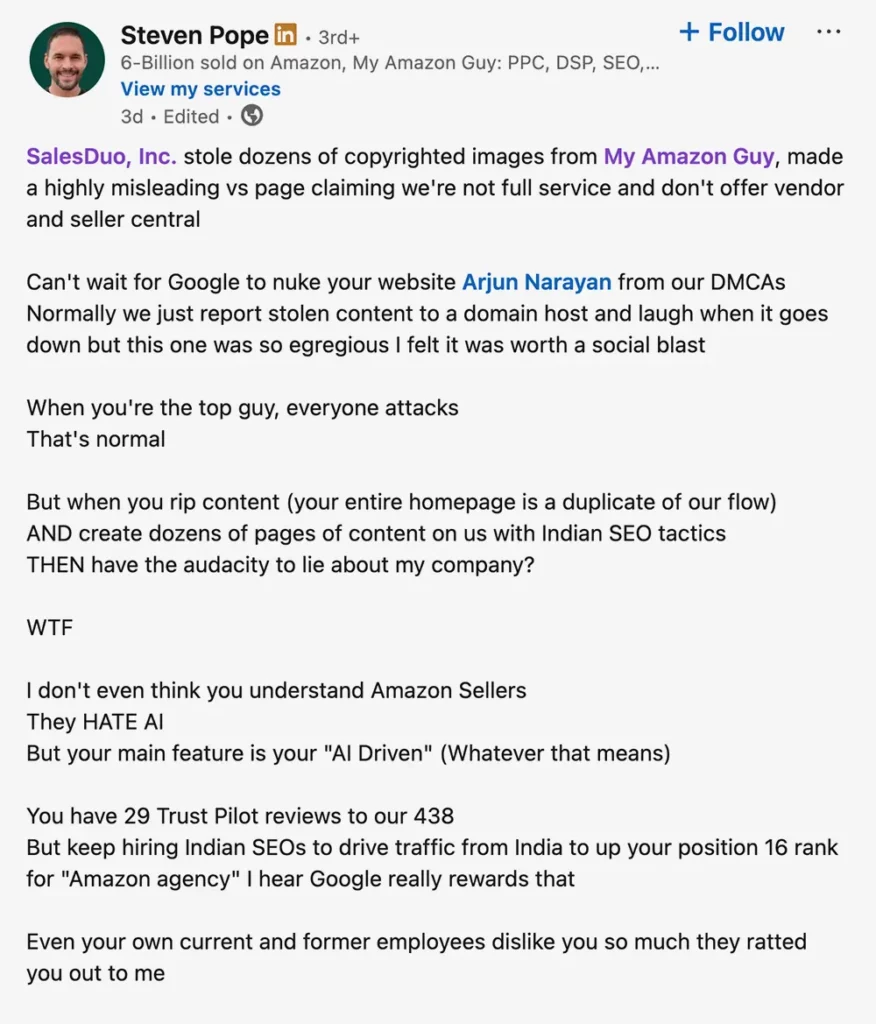Click the globe icon to check post audience
The image size is (876, 1024).
[x=251, y=116]
